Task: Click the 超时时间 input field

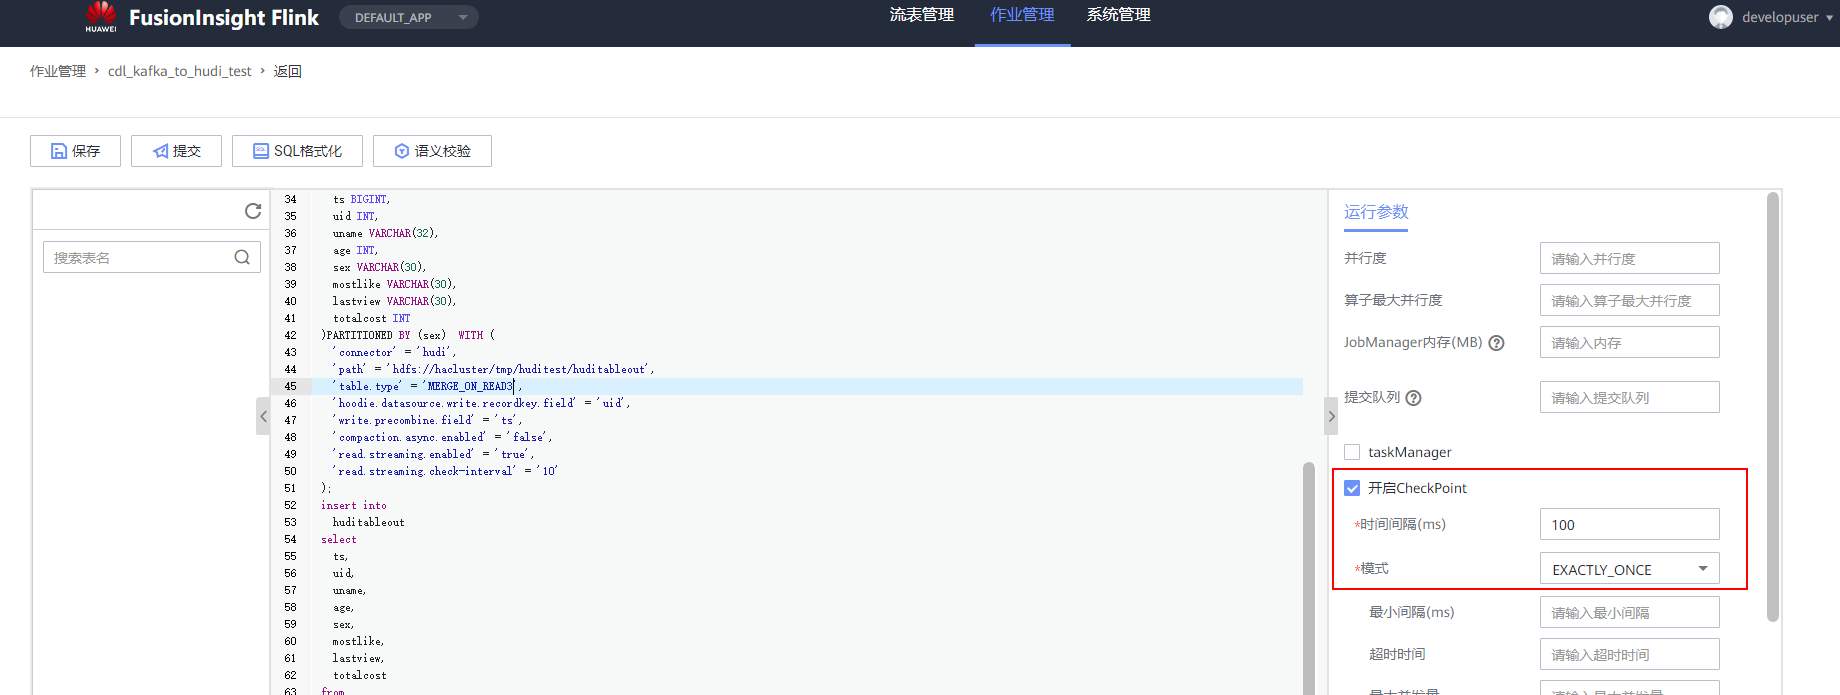Action: pyautogui.click(x=1629, y=654)
